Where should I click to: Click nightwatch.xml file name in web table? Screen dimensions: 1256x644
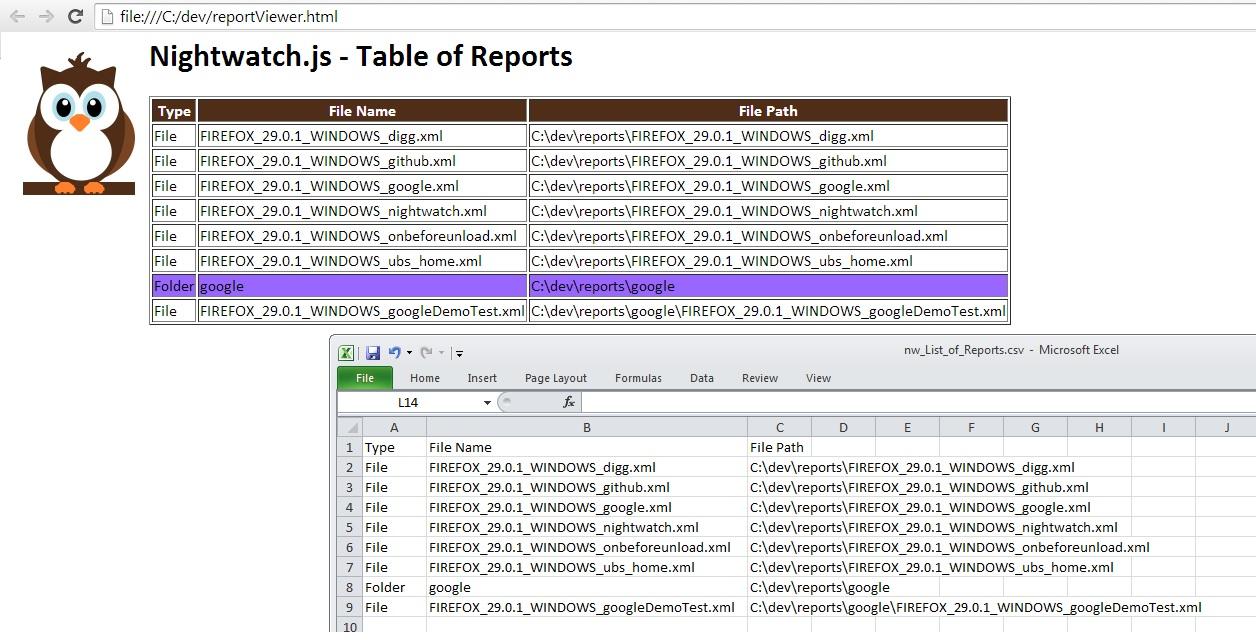pos(362,211)
